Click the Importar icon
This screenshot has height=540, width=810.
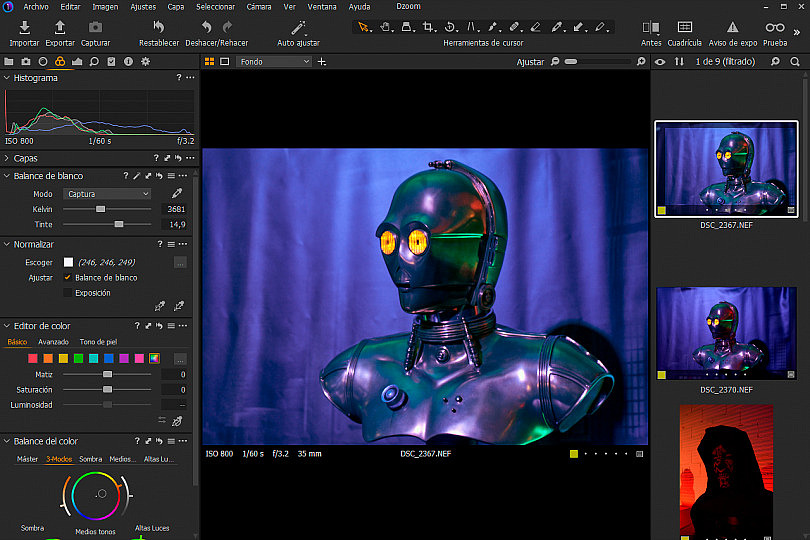(x=24, y=27)
